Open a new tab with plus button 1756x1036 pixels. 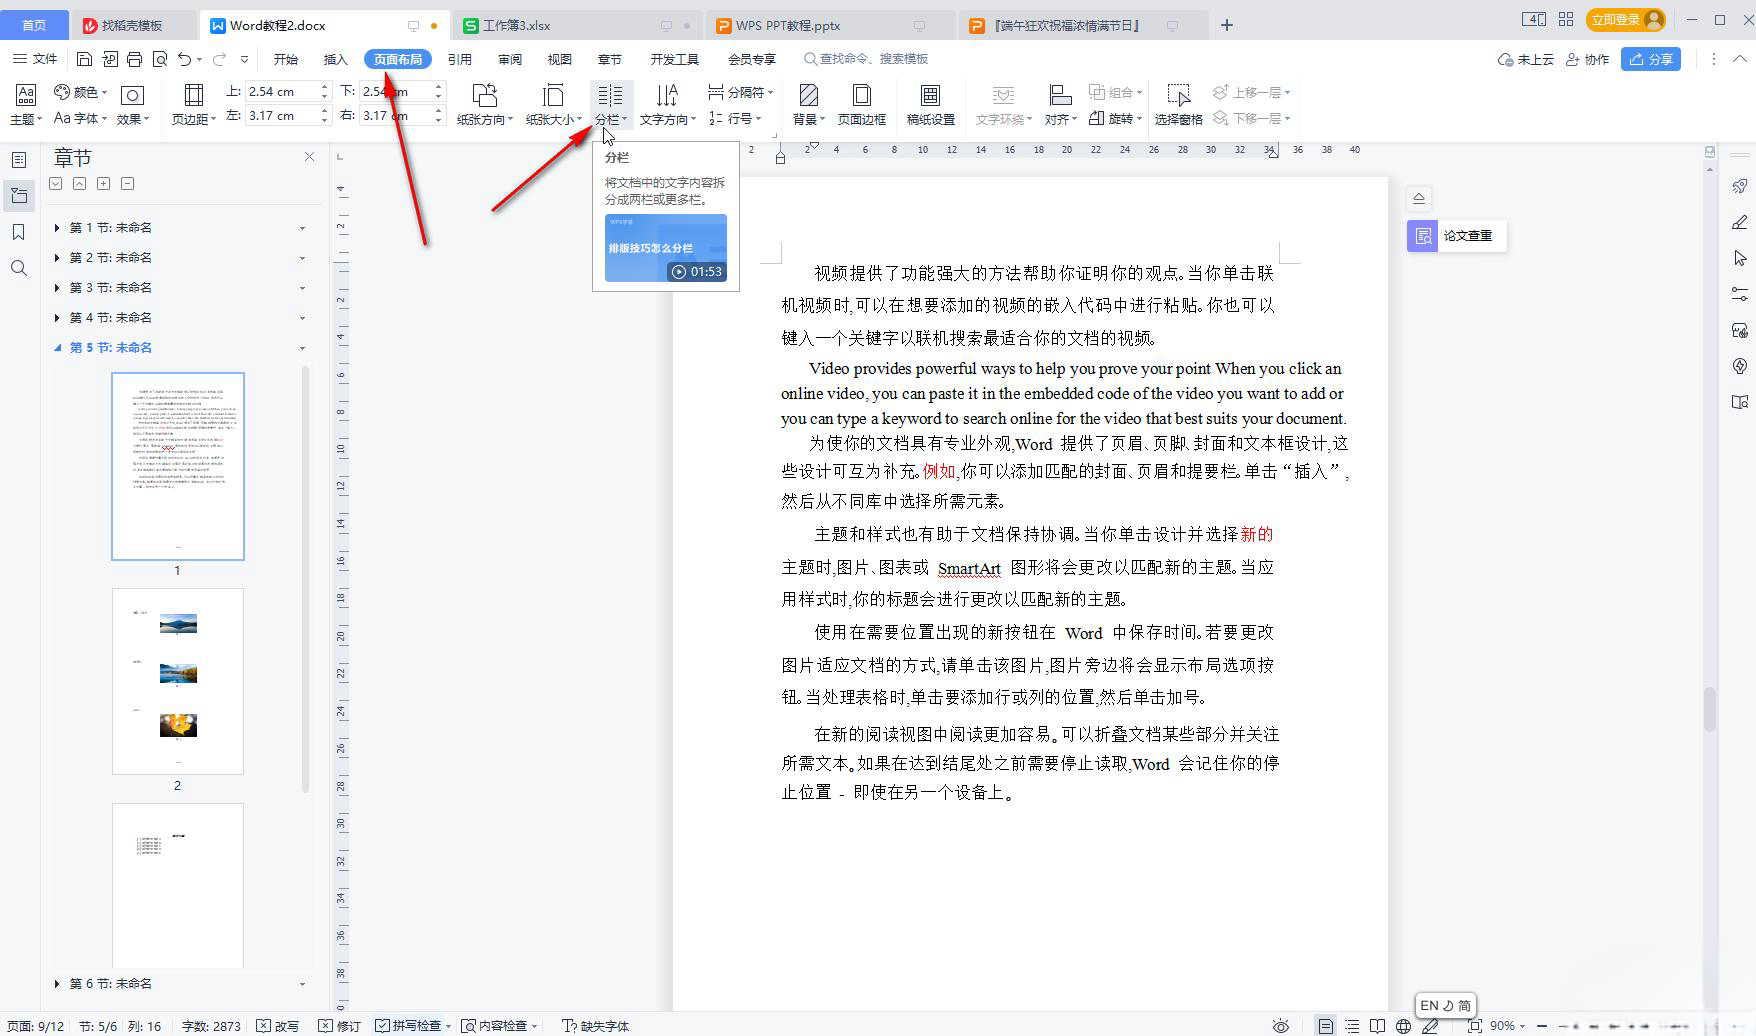[x=1227, y=25]
